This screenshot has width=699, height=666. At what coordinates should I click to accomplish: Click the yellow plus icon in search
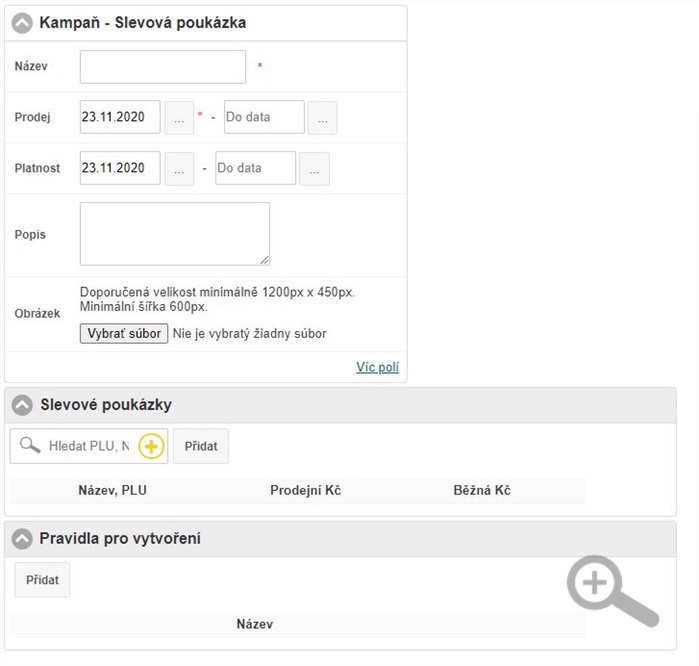(x=151, y=446)
